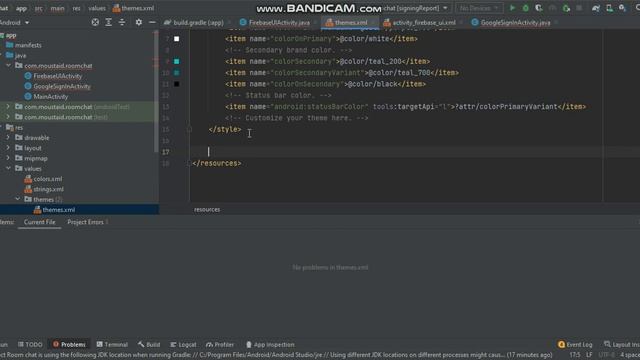The width and height of the screenshot is (640, 360).
Task: Open the Android project view dropdown
Action: pos(15,22)
